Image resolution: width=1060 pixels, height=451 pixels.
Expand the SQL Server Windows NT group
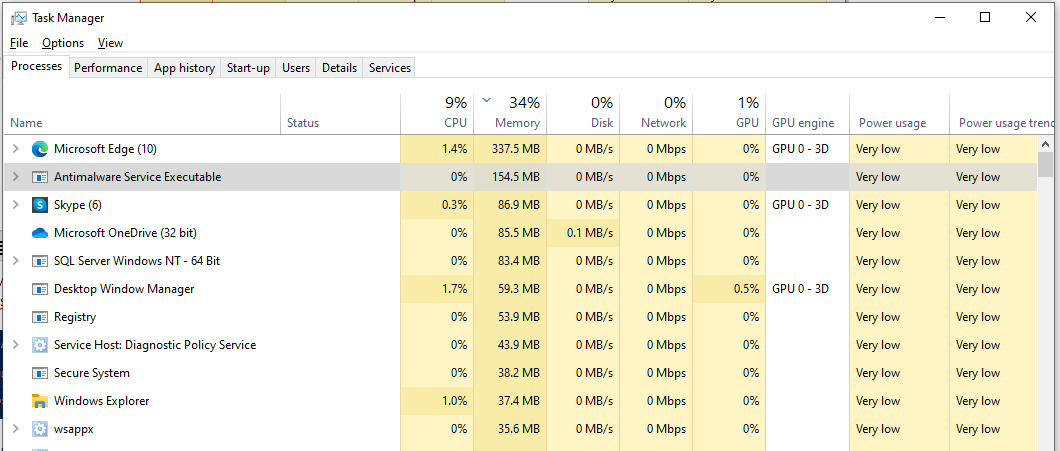(x=14, y=261)
